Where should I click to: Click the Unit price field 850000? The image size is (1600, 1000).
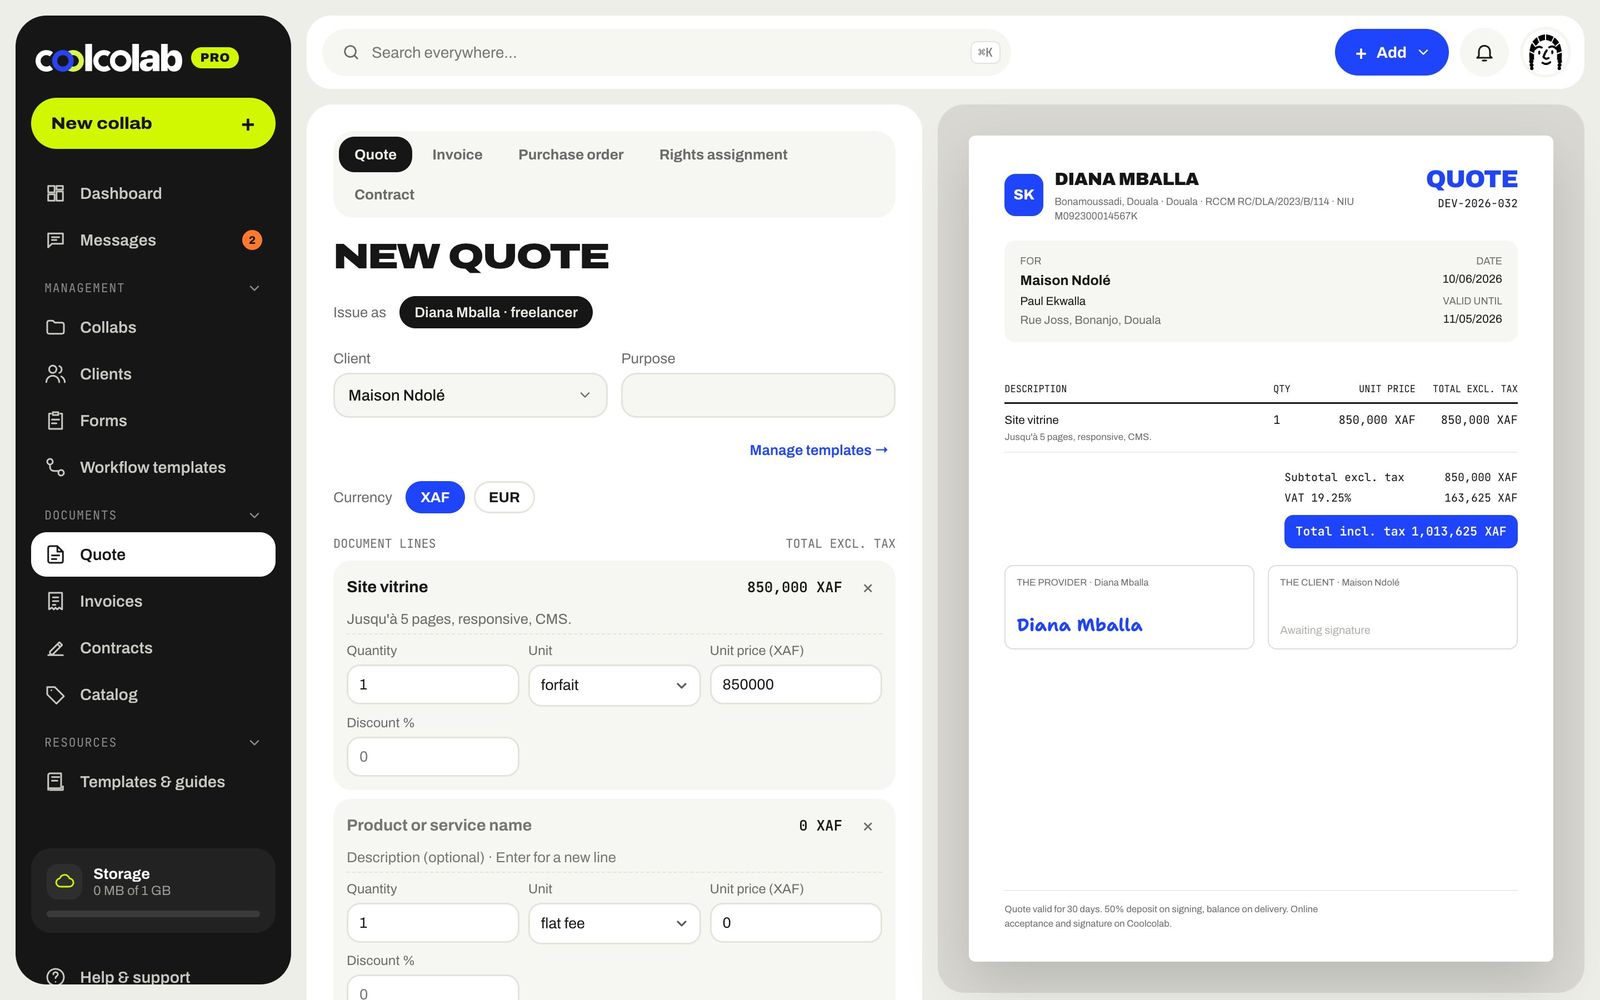click(796, 685)
